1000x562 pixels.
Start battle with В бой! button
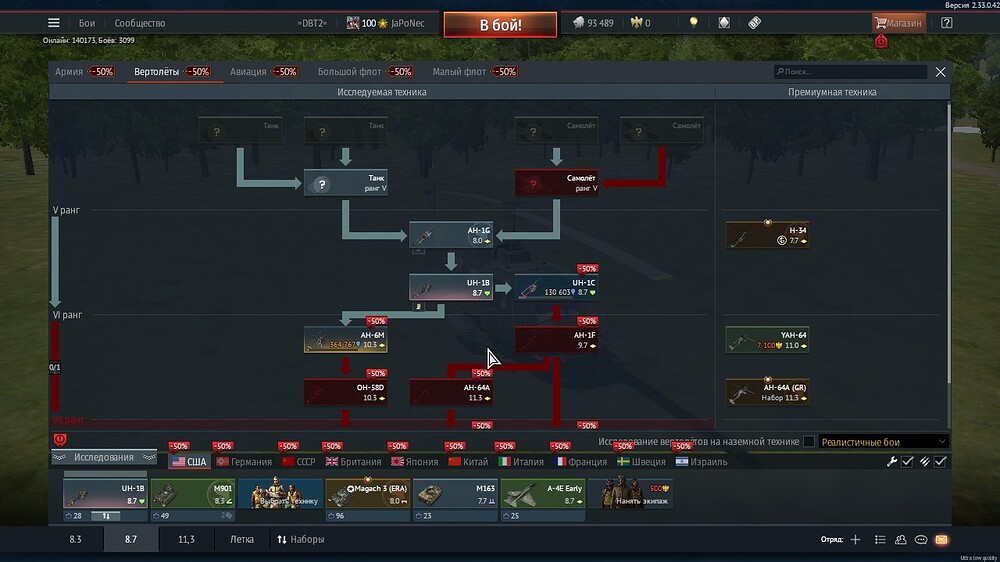500,25
